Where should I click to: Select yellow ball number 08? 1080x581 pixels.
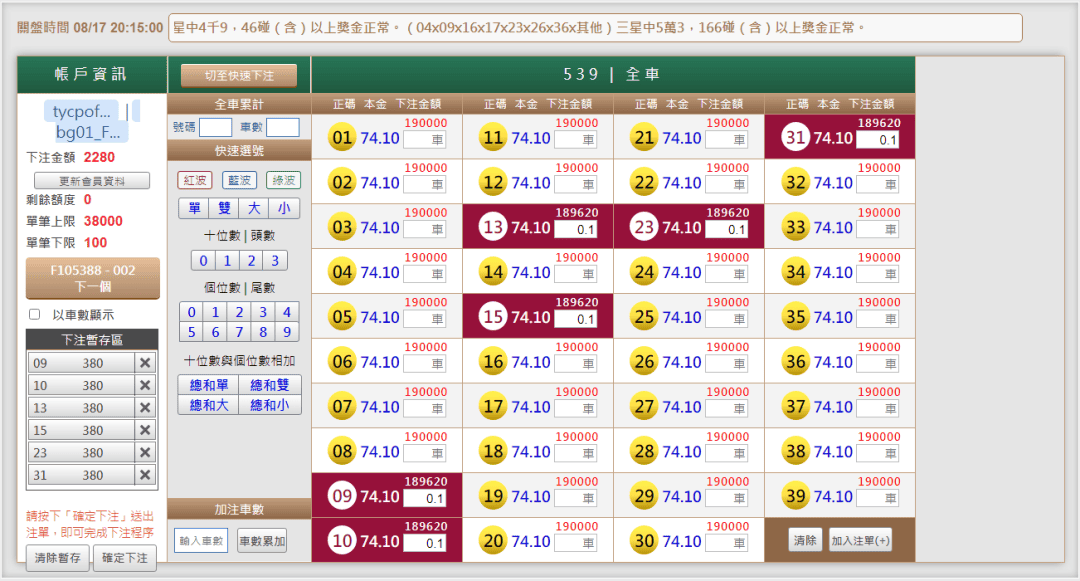(342, 452)
